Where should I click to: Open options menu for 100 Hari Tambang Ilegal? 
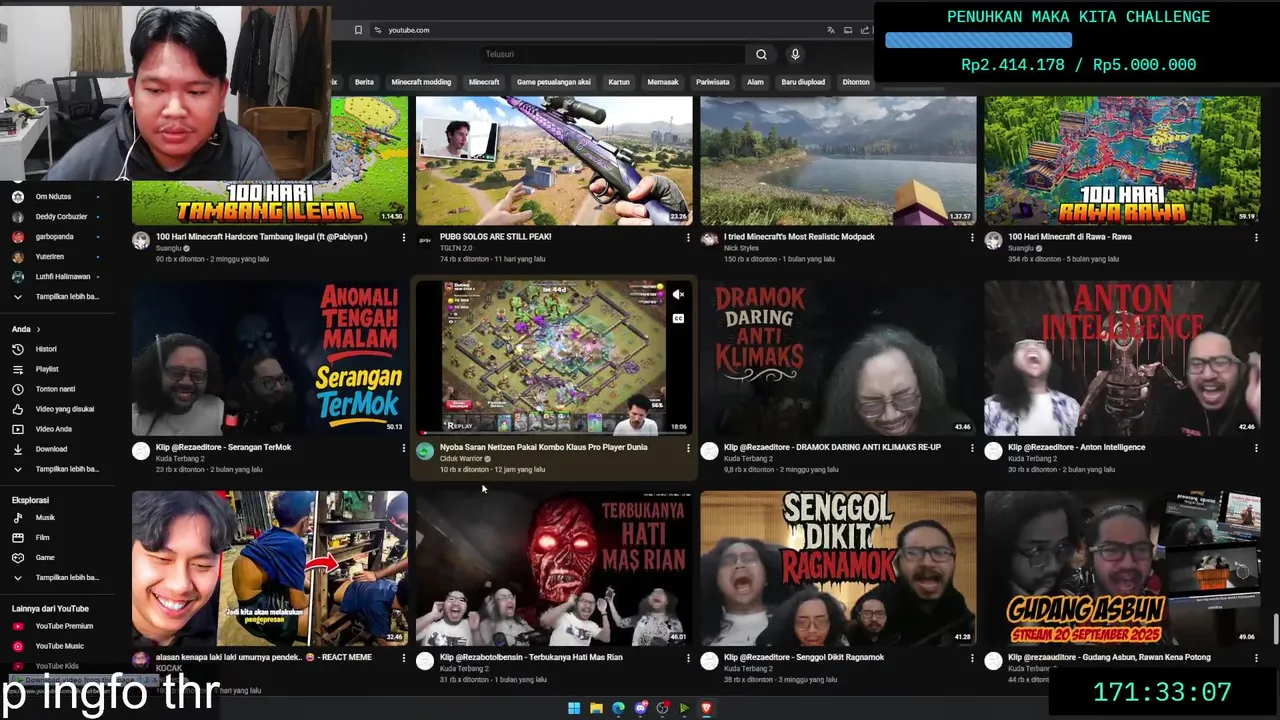pos(404,238)
